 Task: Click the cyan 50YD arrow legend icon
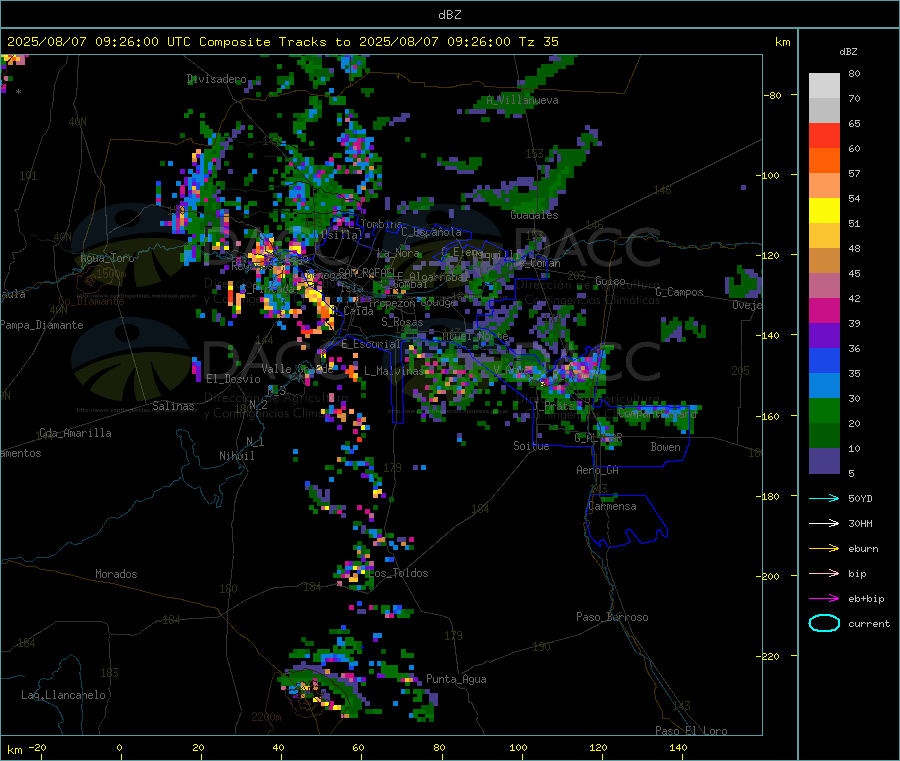pos(824,498)
